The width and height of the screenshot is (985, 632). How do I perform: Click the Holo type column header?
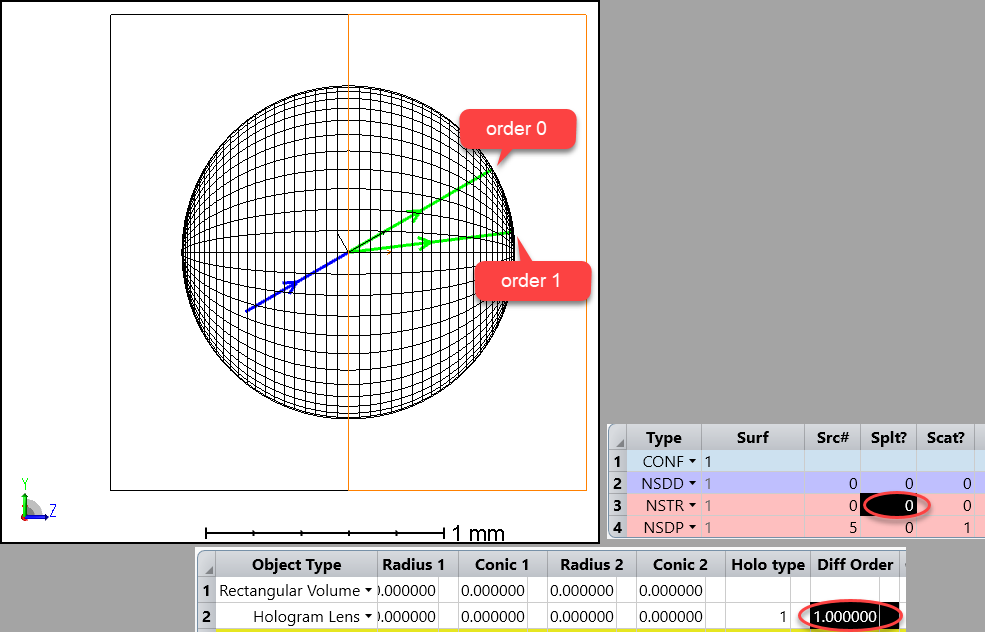pos(768,565)
